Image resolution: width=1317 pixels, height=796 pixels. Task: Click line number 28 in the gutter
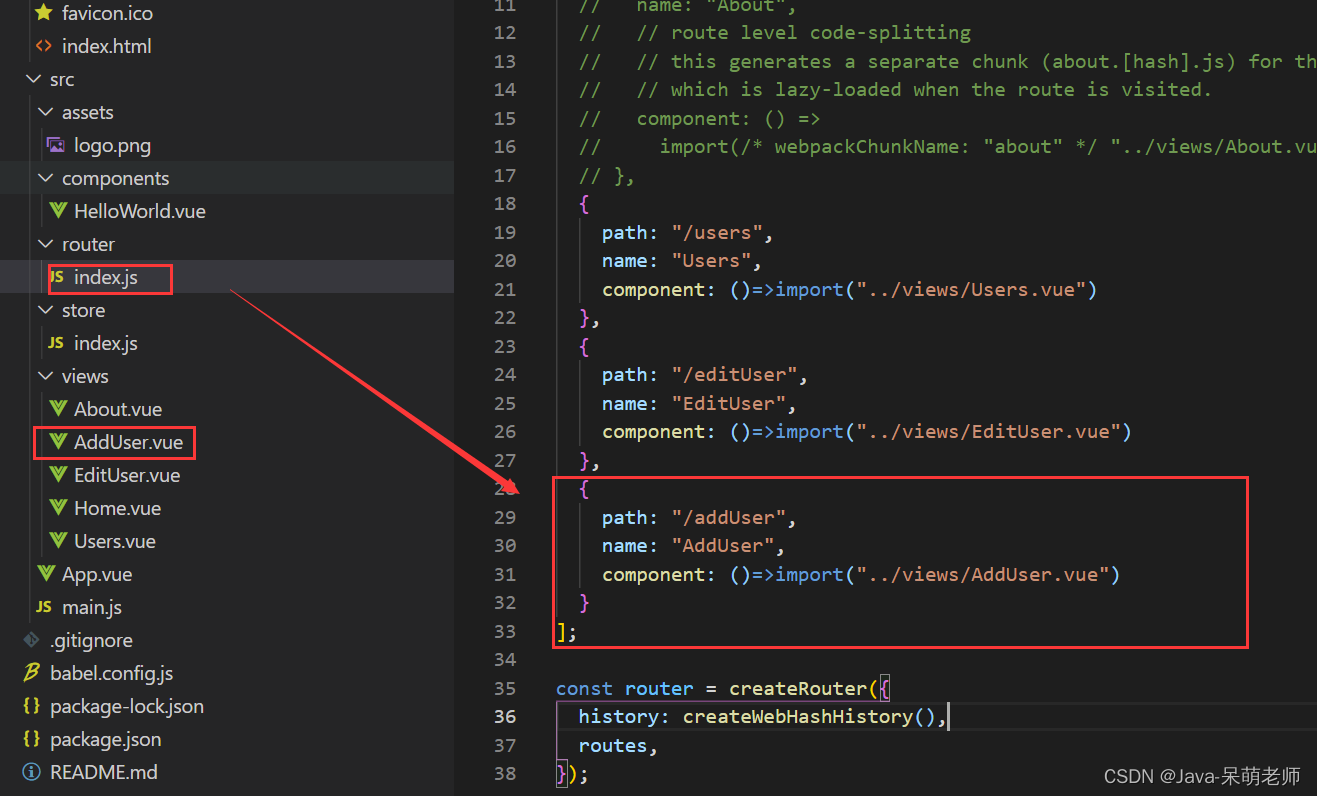505,488
